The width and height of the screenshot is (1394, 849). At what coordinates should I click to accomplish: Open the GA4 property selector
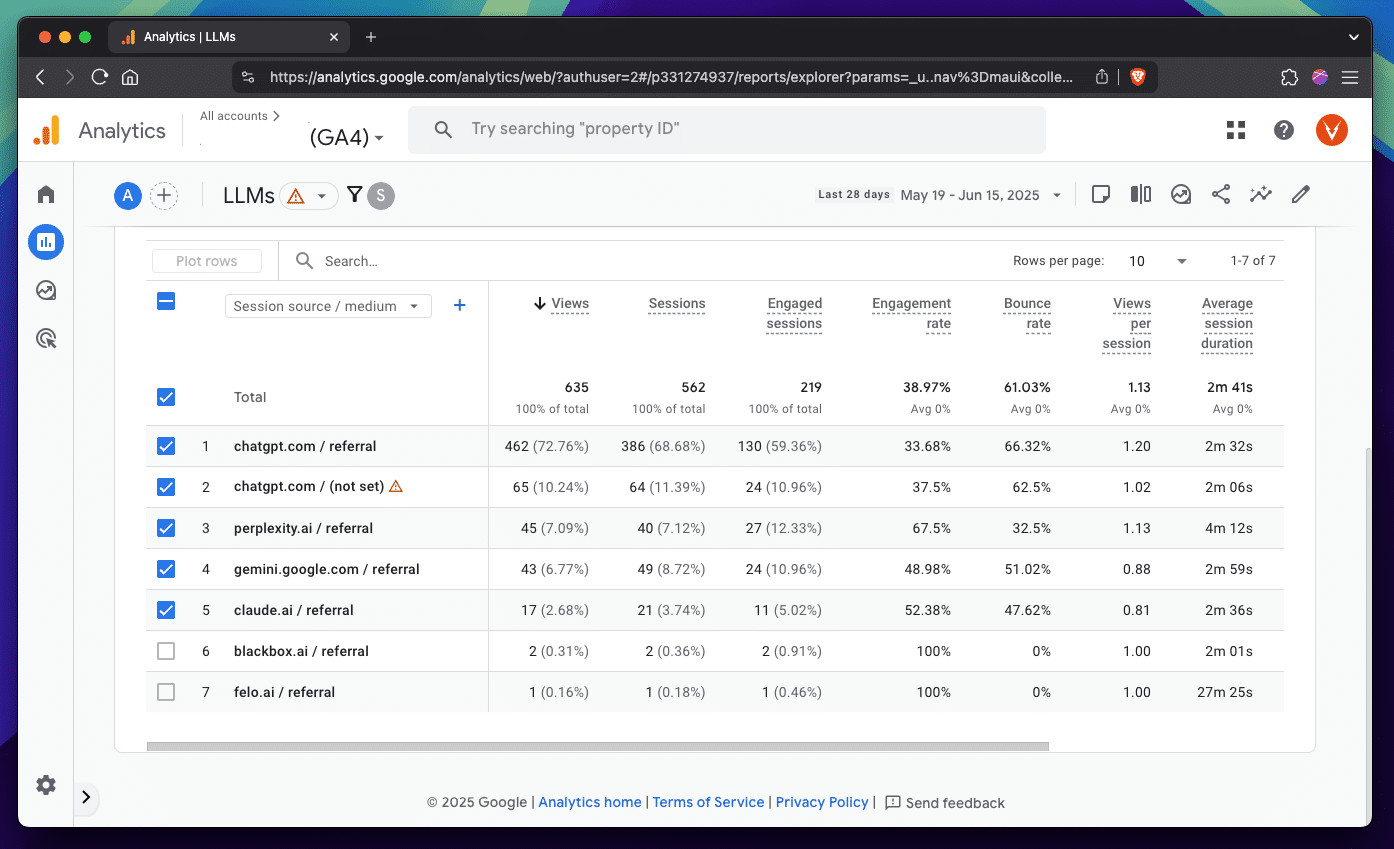coord(346,138)
